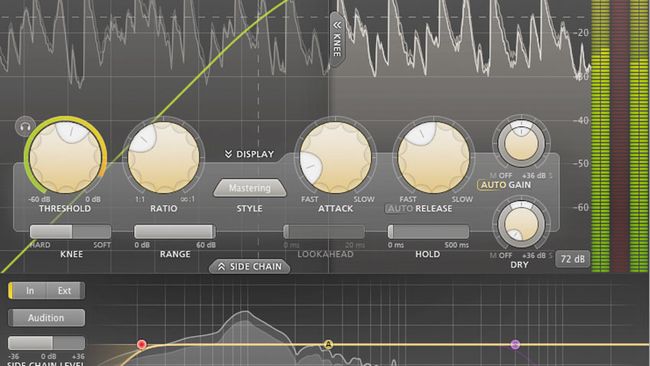
Task: Click the headphone audition icon near Threshold
Action: (25, 126)
